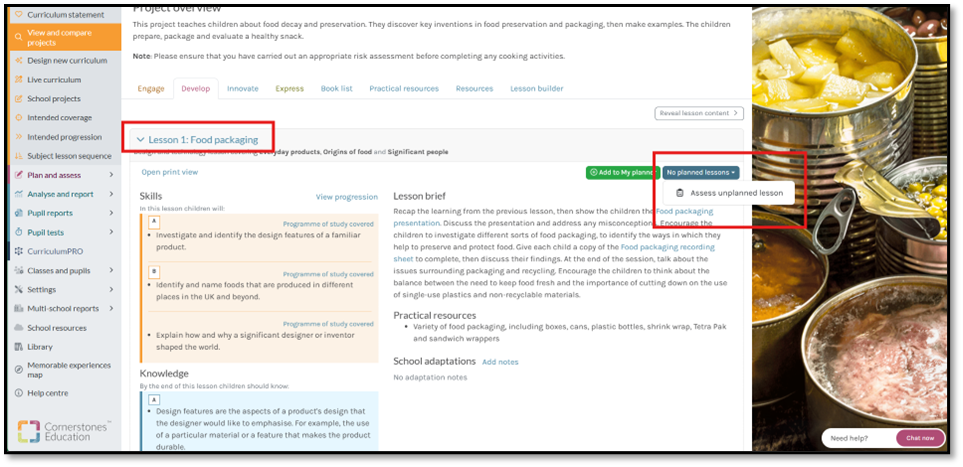This screenshot has width=963, height=467.
Task: Click the View progression link
Action: tap(346, 197)
